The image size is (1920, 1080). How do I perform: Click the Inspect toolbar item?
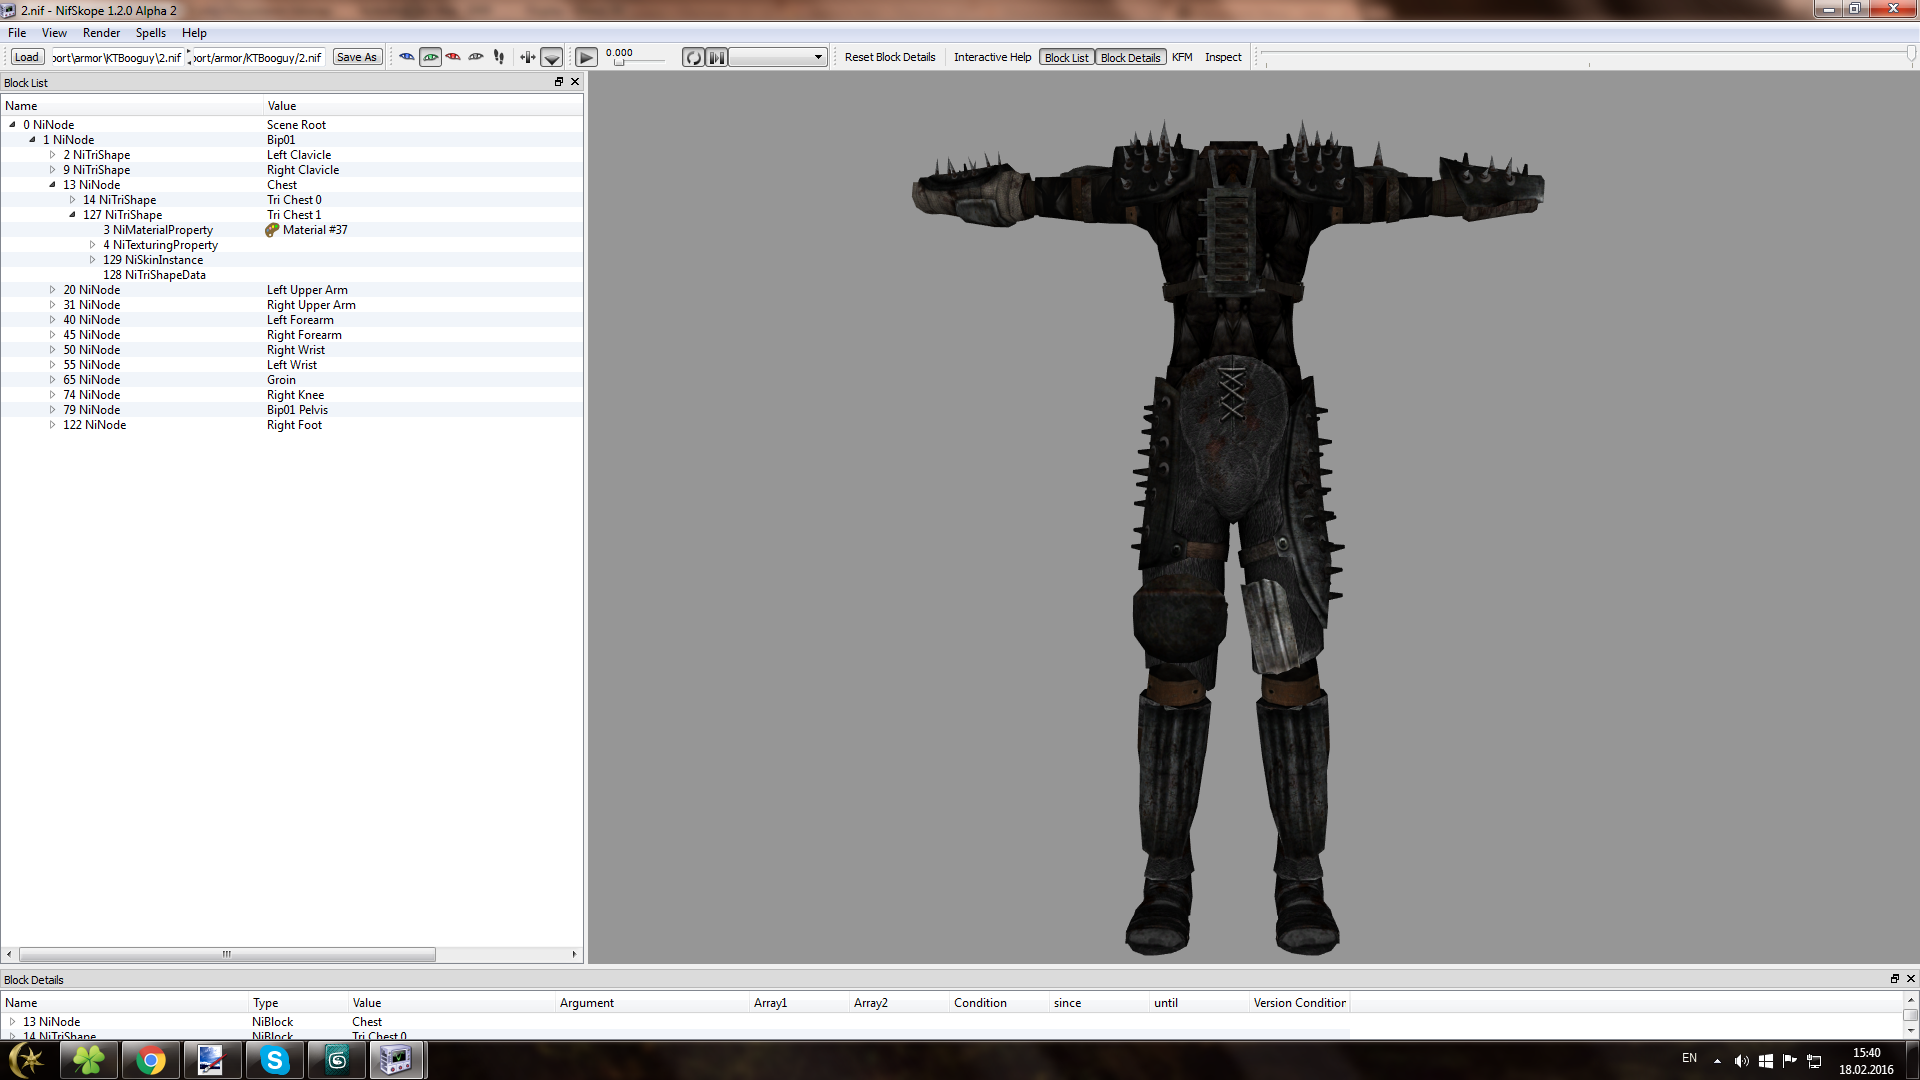[1223, 57]
